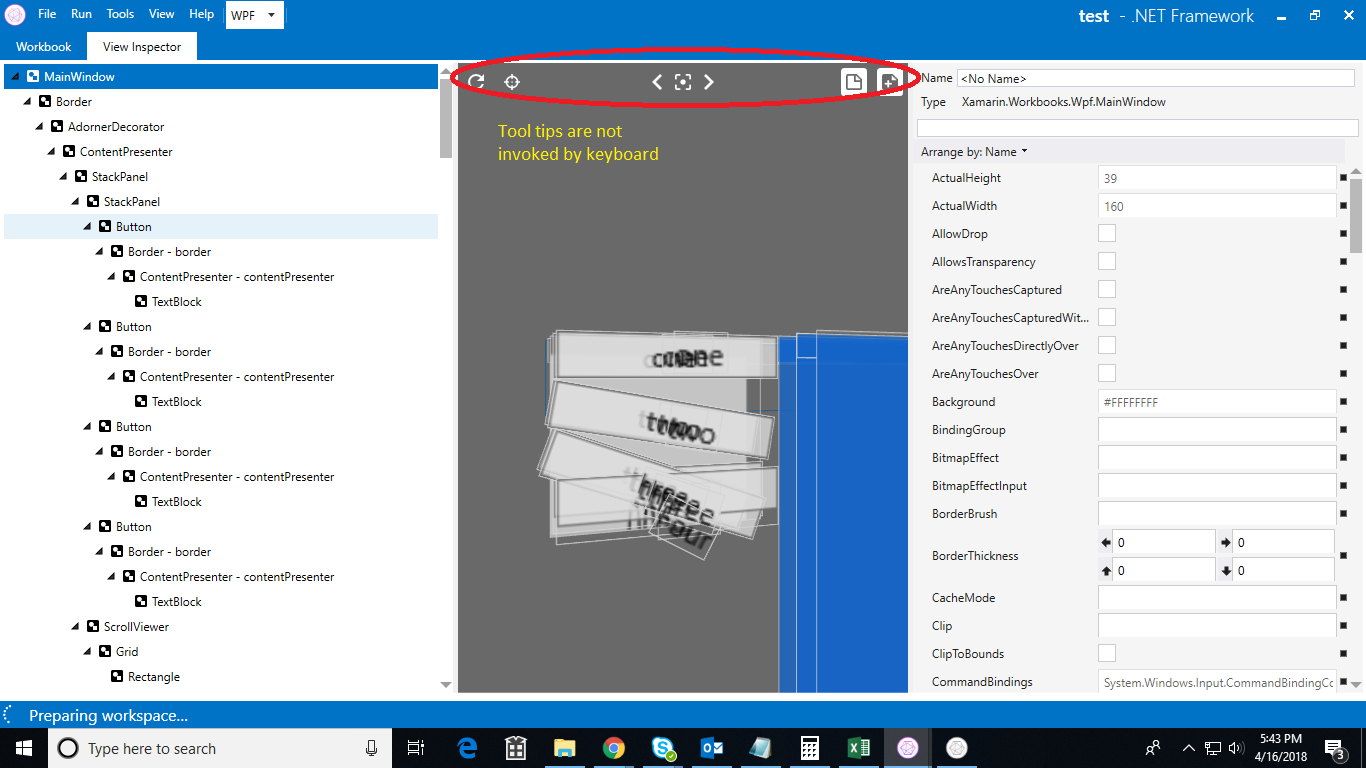Image resolution: width=1366 pixels, height=768 pixels.
Task: Check the ClipToBounds checkbox
Action: coord(1107,653)
